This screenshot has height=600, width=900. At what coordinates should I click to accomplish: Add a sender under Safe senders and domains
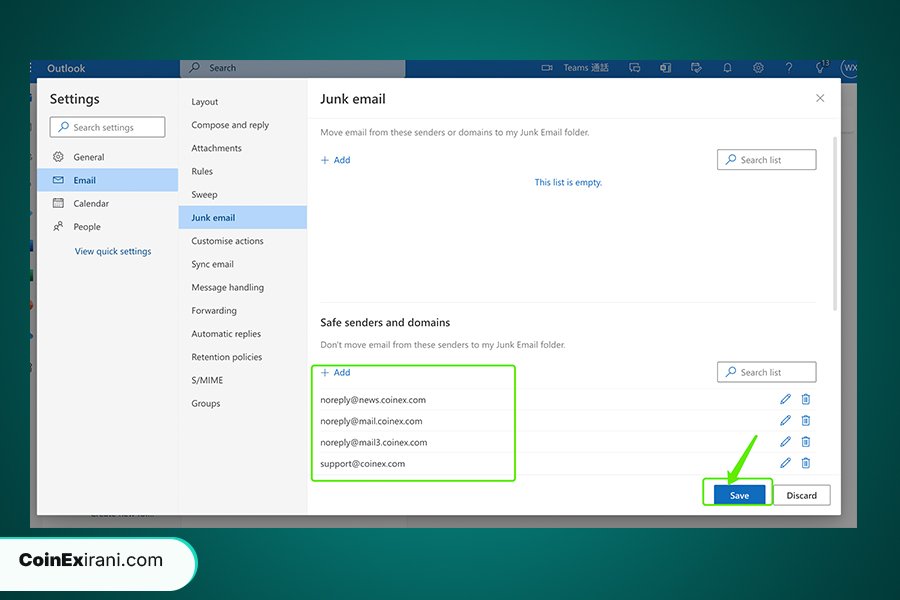coord(335,372)
